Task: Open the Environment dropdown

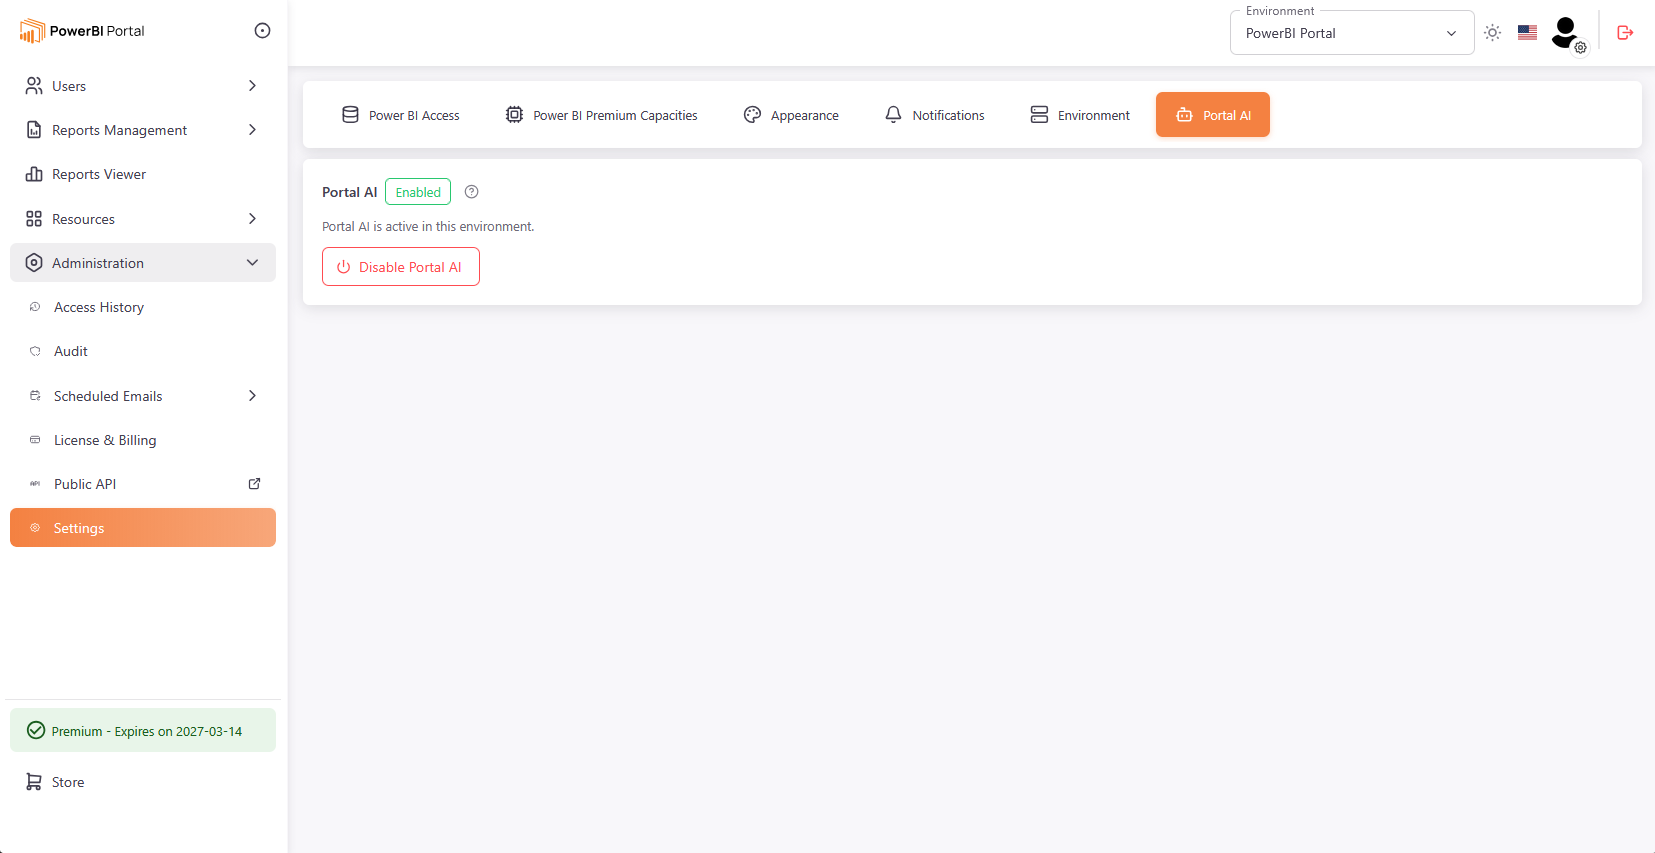Action: (x=1352, y=33)
